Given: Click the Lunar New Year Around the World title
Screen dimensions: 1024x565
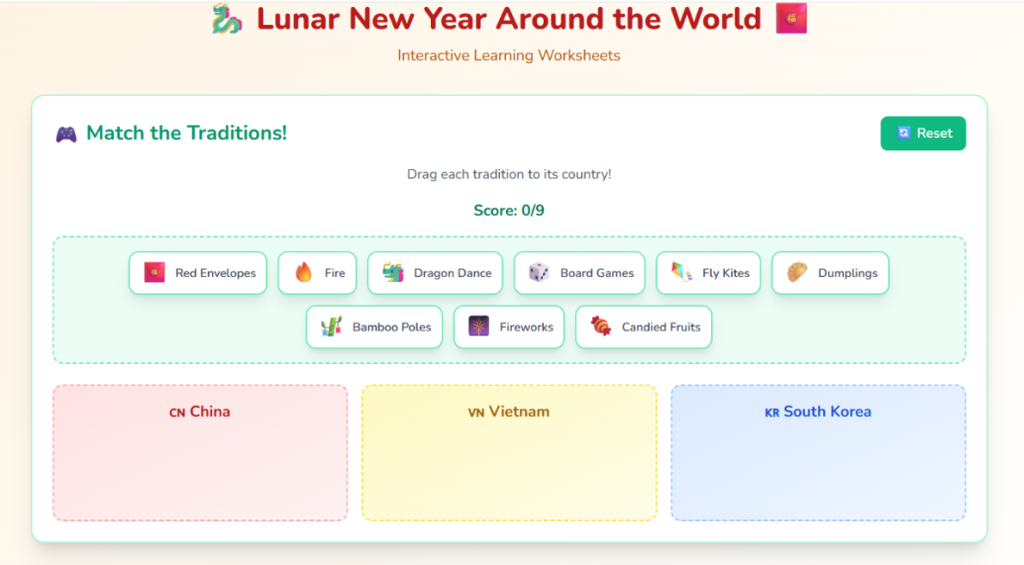Looking at the screenshot, I should click(x=509, y=19).
